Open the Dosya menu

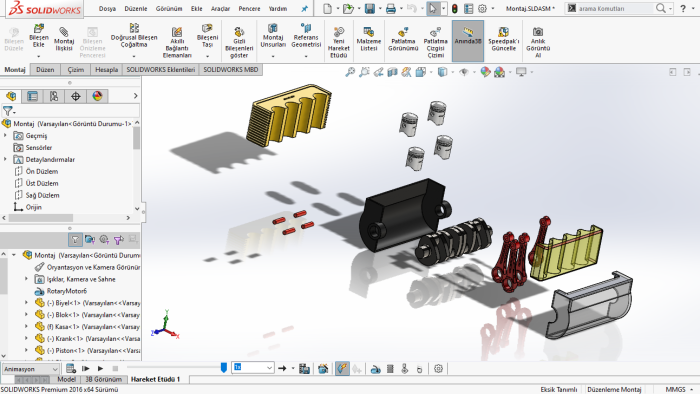coord(107,8)
